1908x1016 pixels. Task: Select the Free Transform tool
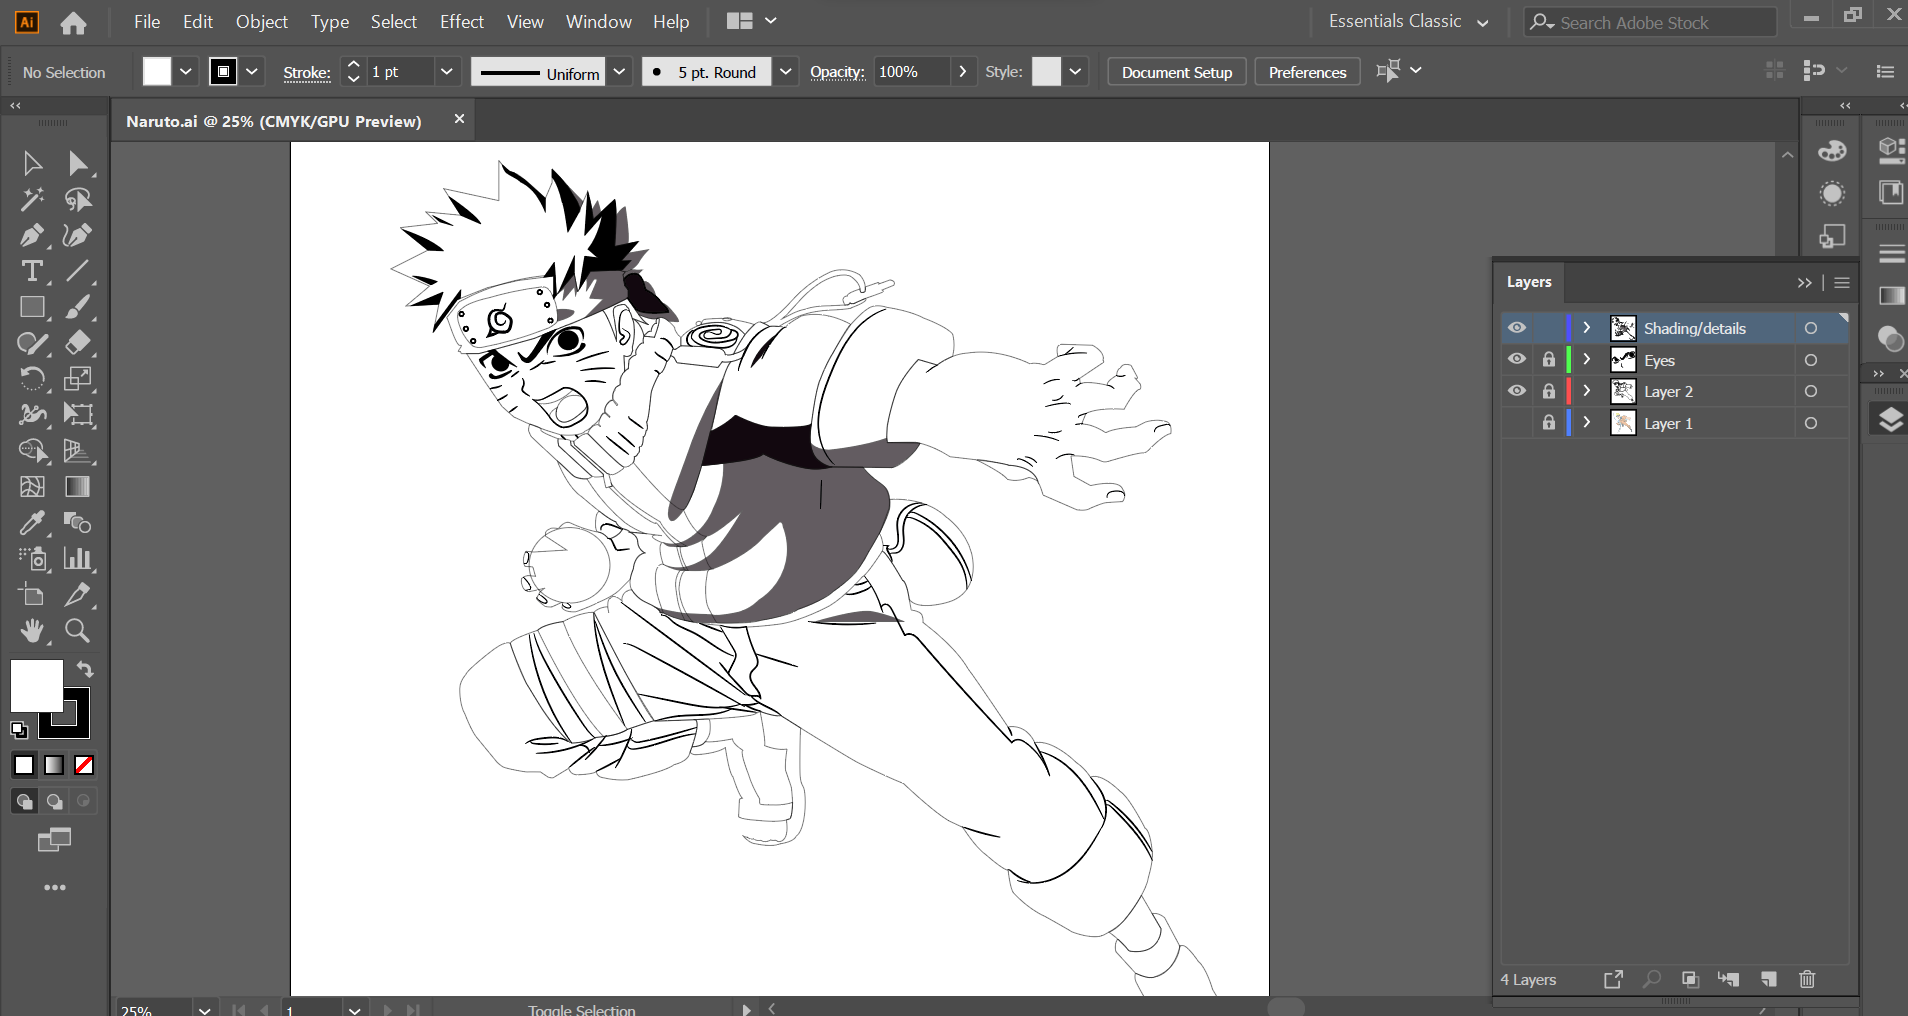tap(78, 415)
